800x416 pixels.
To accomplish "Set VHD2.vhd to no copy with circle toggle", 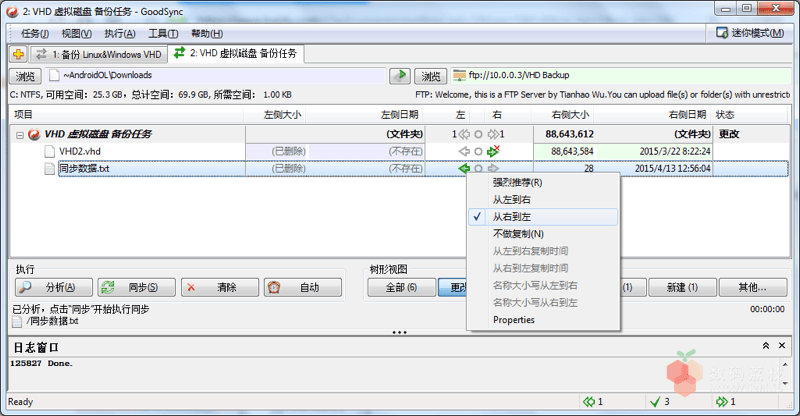I will [478, 151].
